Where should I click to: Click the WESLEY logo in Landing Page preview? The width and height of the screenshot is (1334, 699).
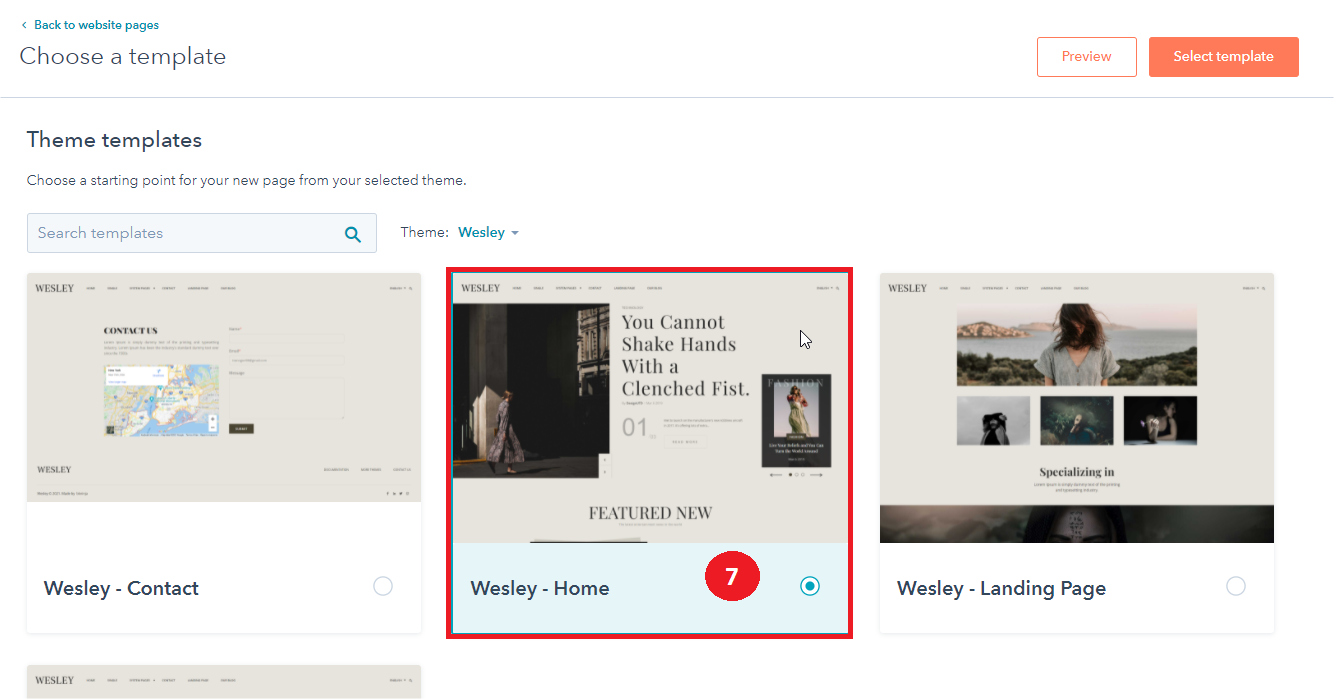click(907, 288)
